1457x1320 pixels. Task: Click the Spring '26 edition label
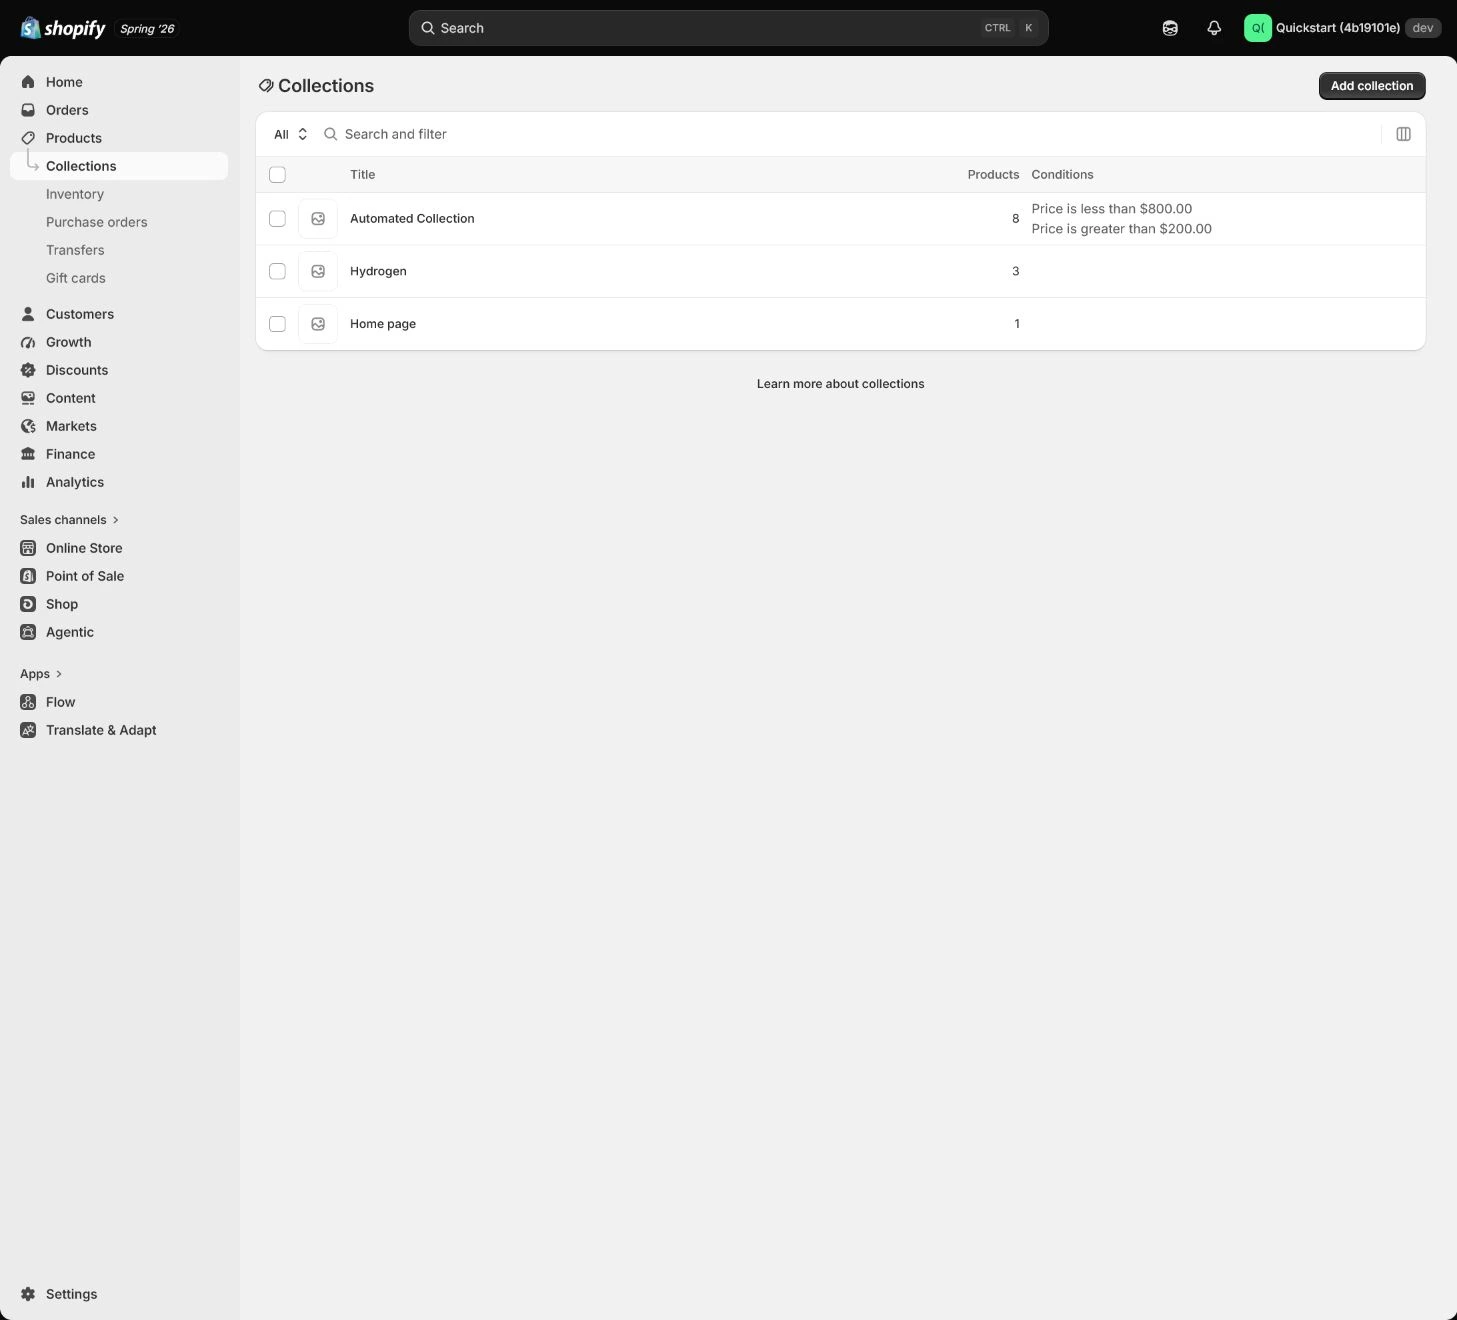[x=147, y=29]
